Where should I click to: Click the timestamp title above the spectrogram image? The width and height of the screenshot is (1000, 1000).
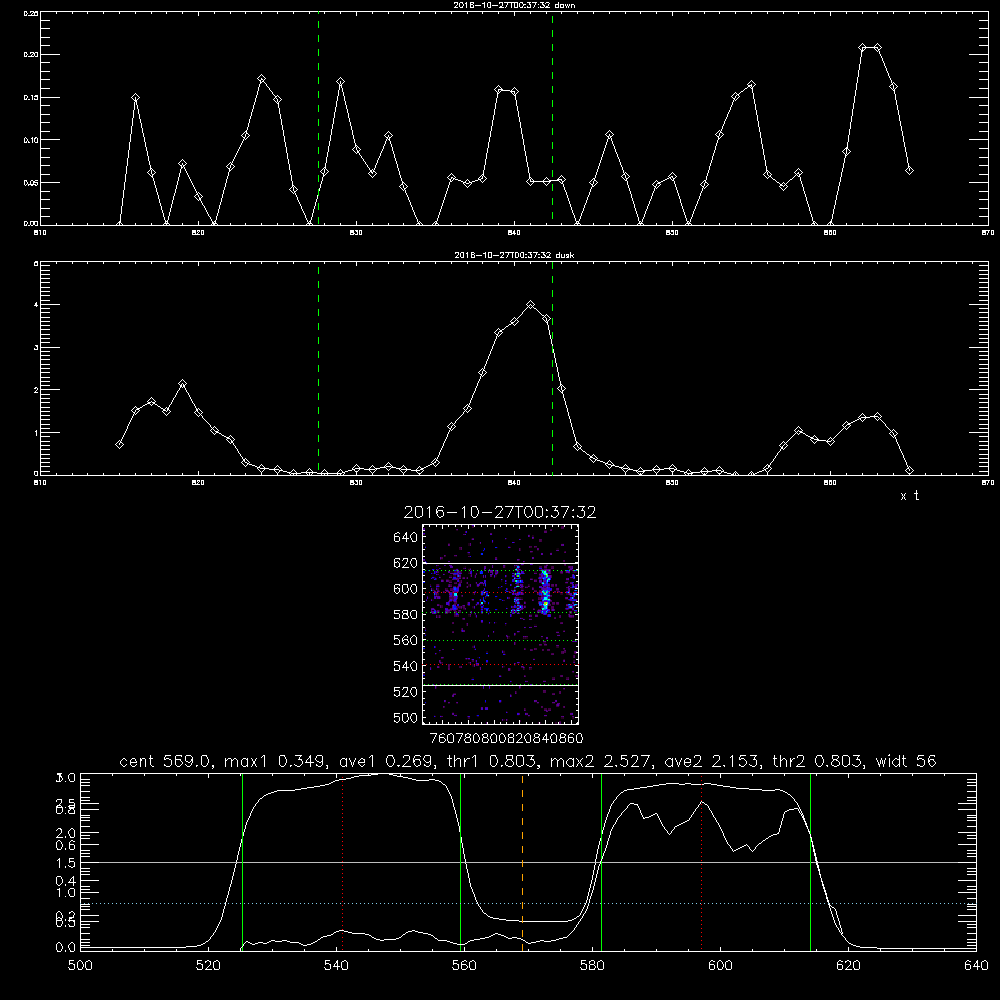tap(500, 512)
